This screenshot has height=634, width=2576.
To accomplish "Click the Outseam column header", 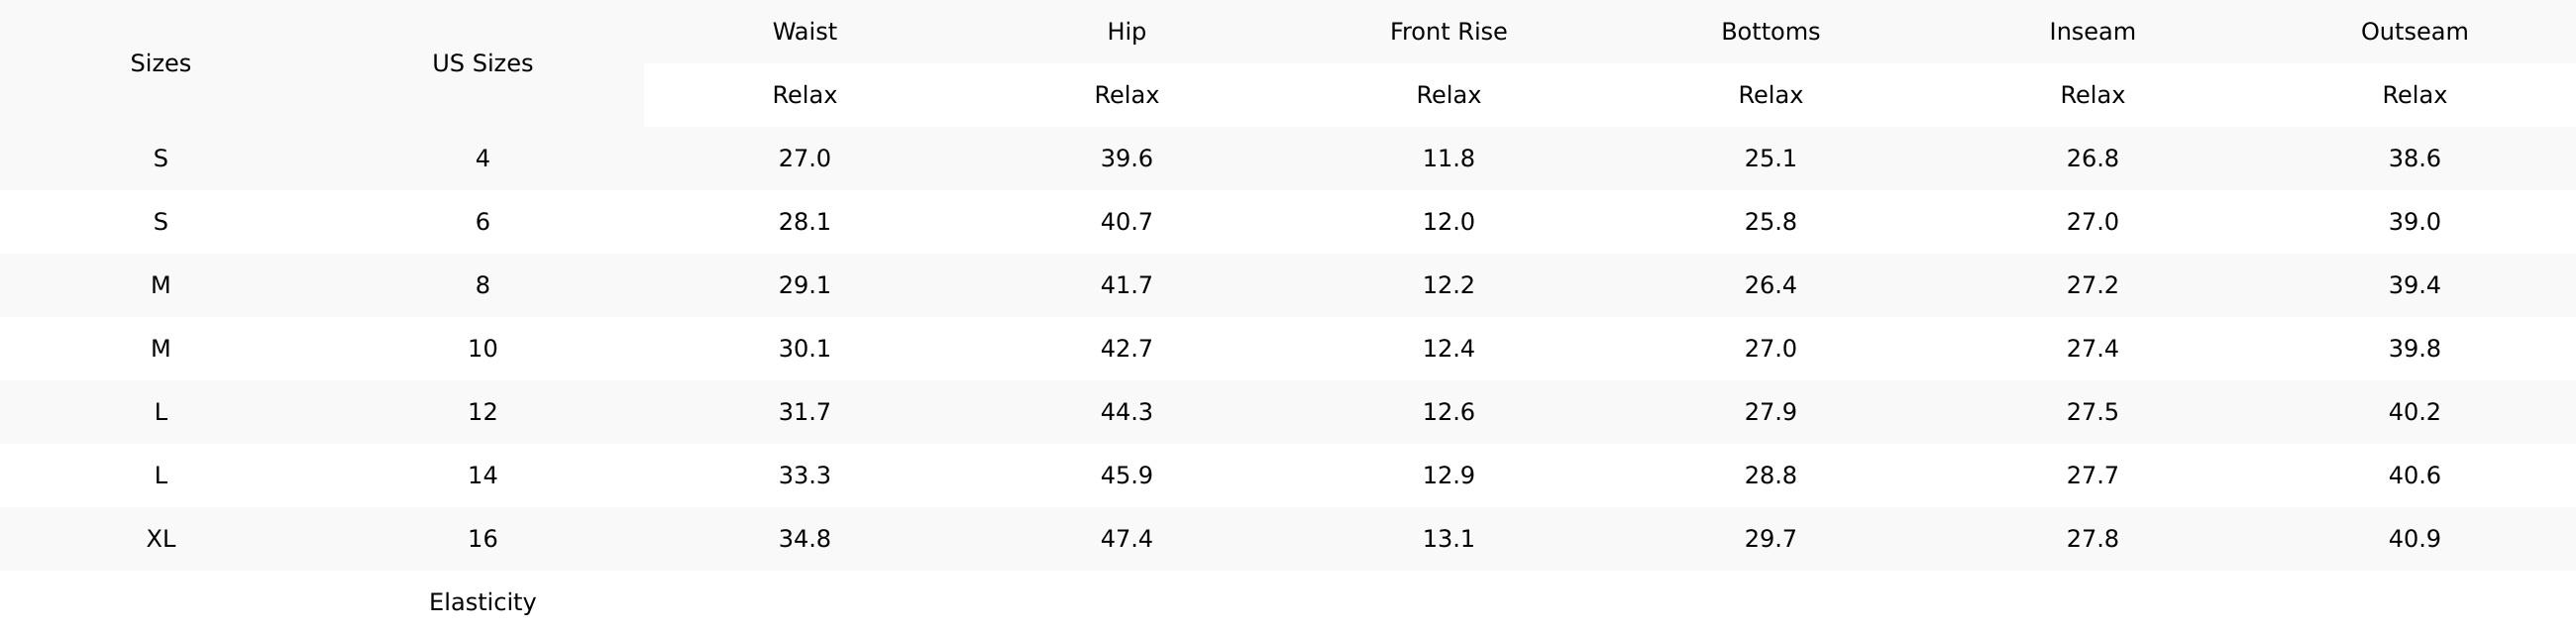I will [x=2414, y=32].
